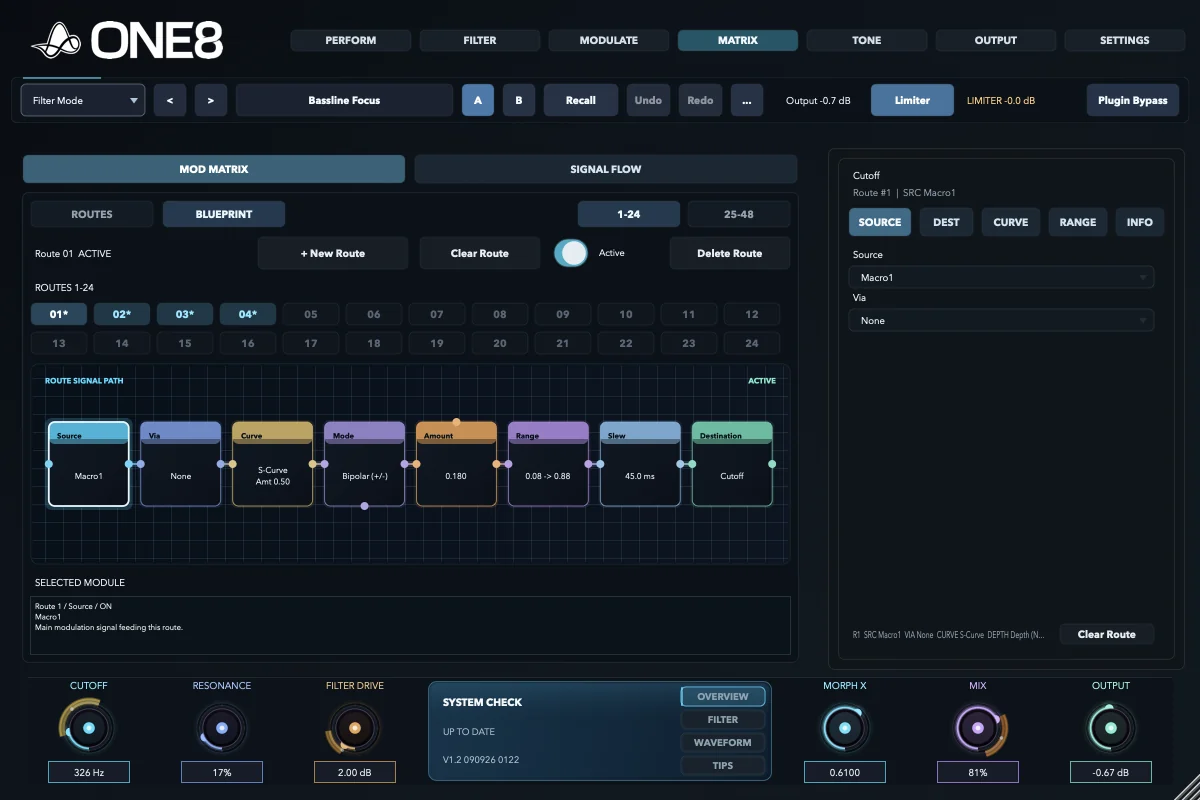This screenshot has height=800, width=1200.
Task: Select the Source module in signal path
Action: [89, 464]
